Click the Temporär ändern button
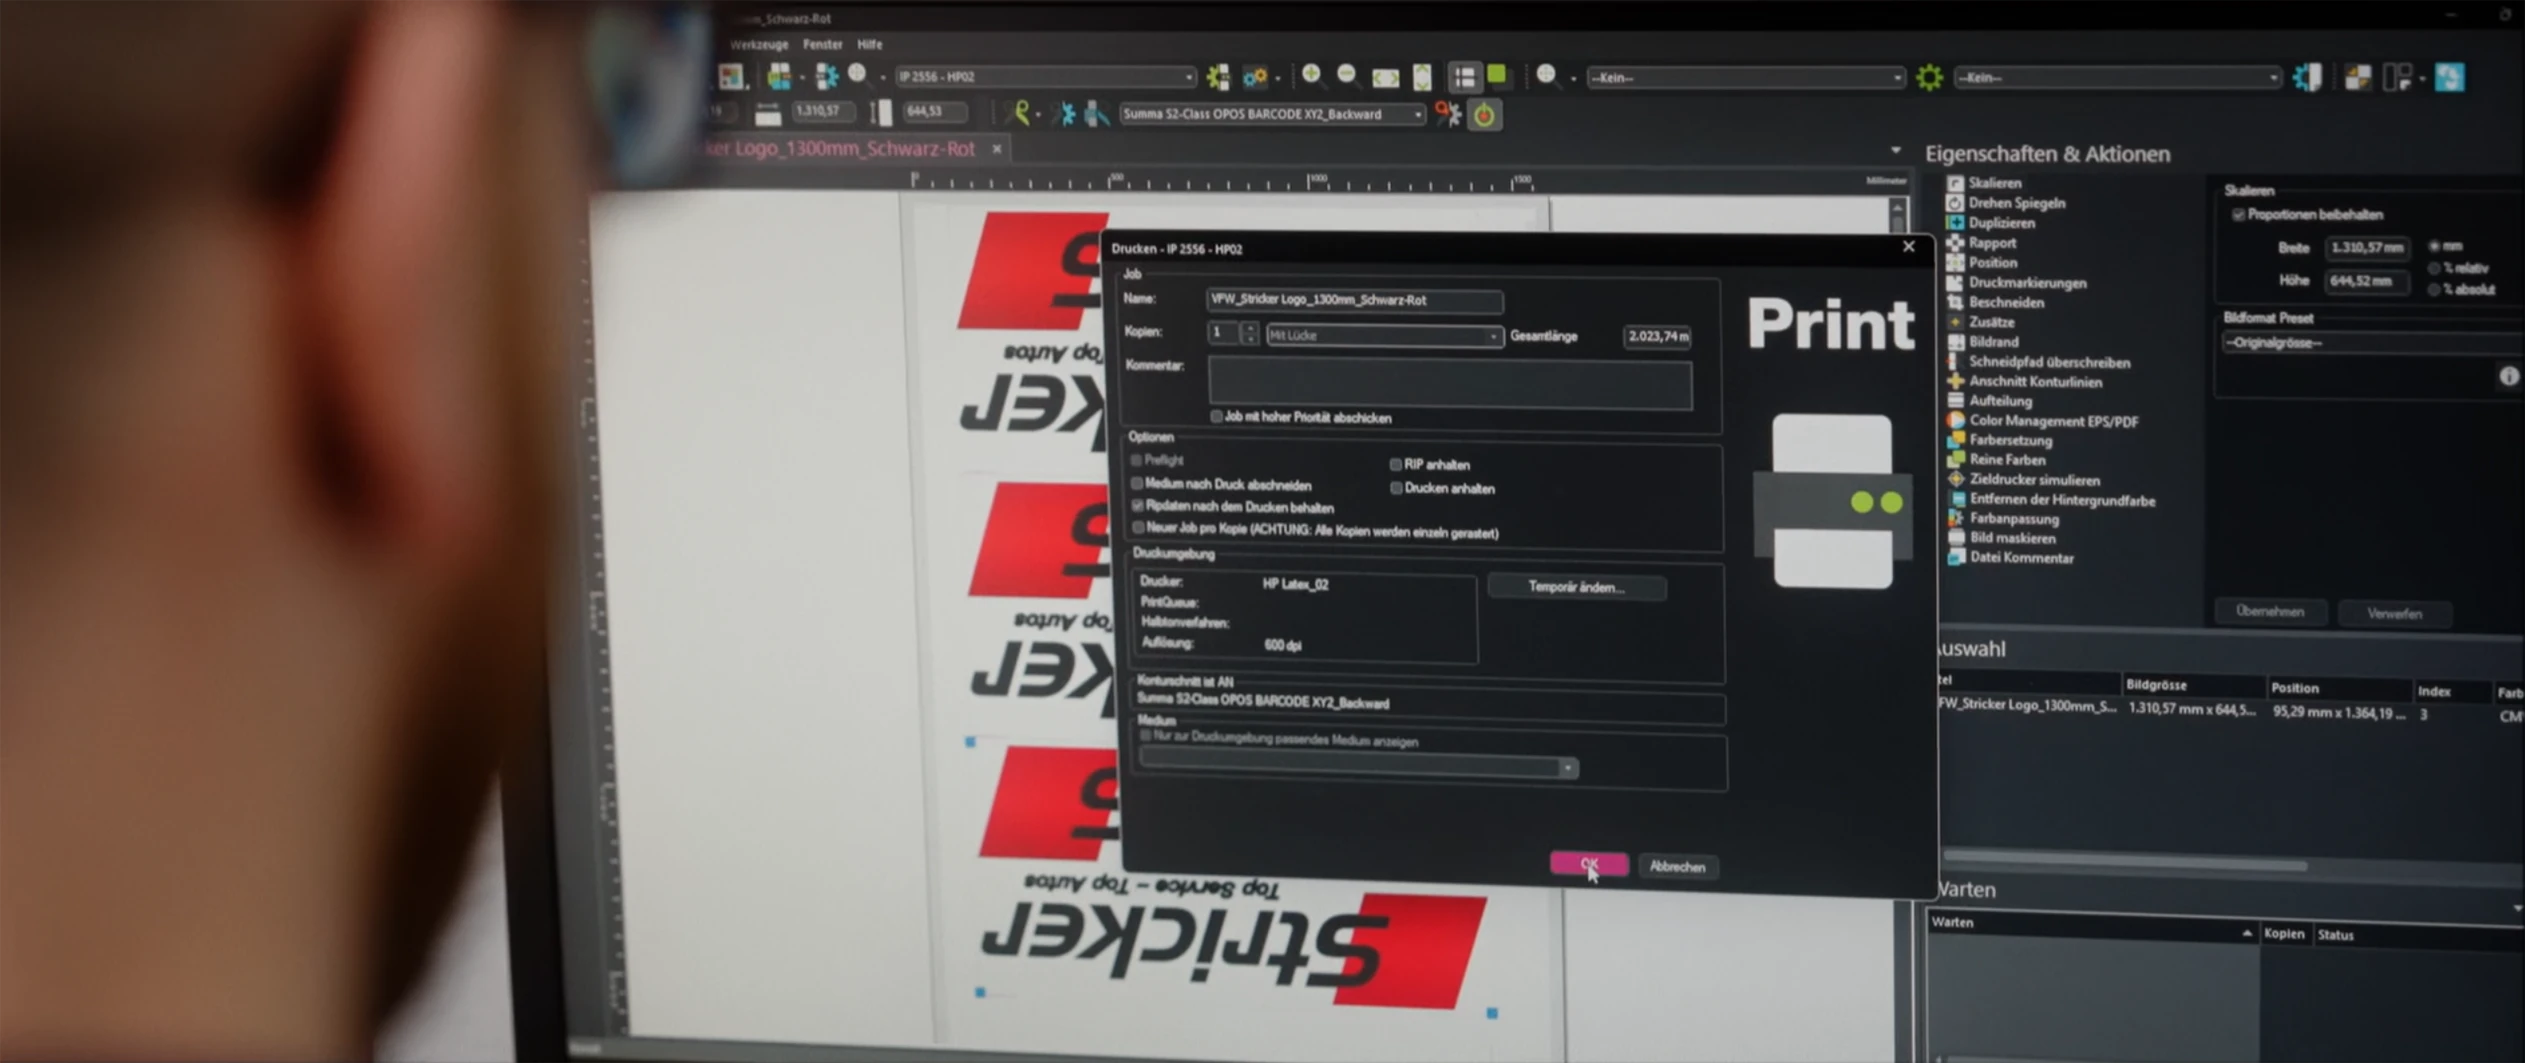 tap(1576, 587)
